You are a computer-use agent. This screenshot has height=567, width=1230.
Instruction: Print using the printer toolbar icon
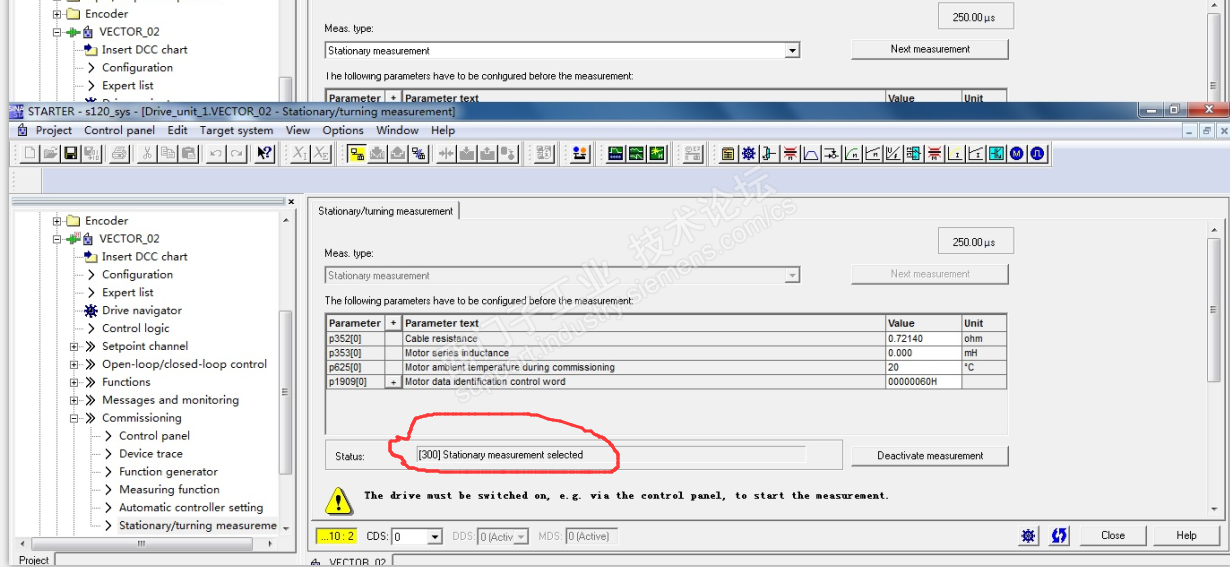click(x=119, y=153)
